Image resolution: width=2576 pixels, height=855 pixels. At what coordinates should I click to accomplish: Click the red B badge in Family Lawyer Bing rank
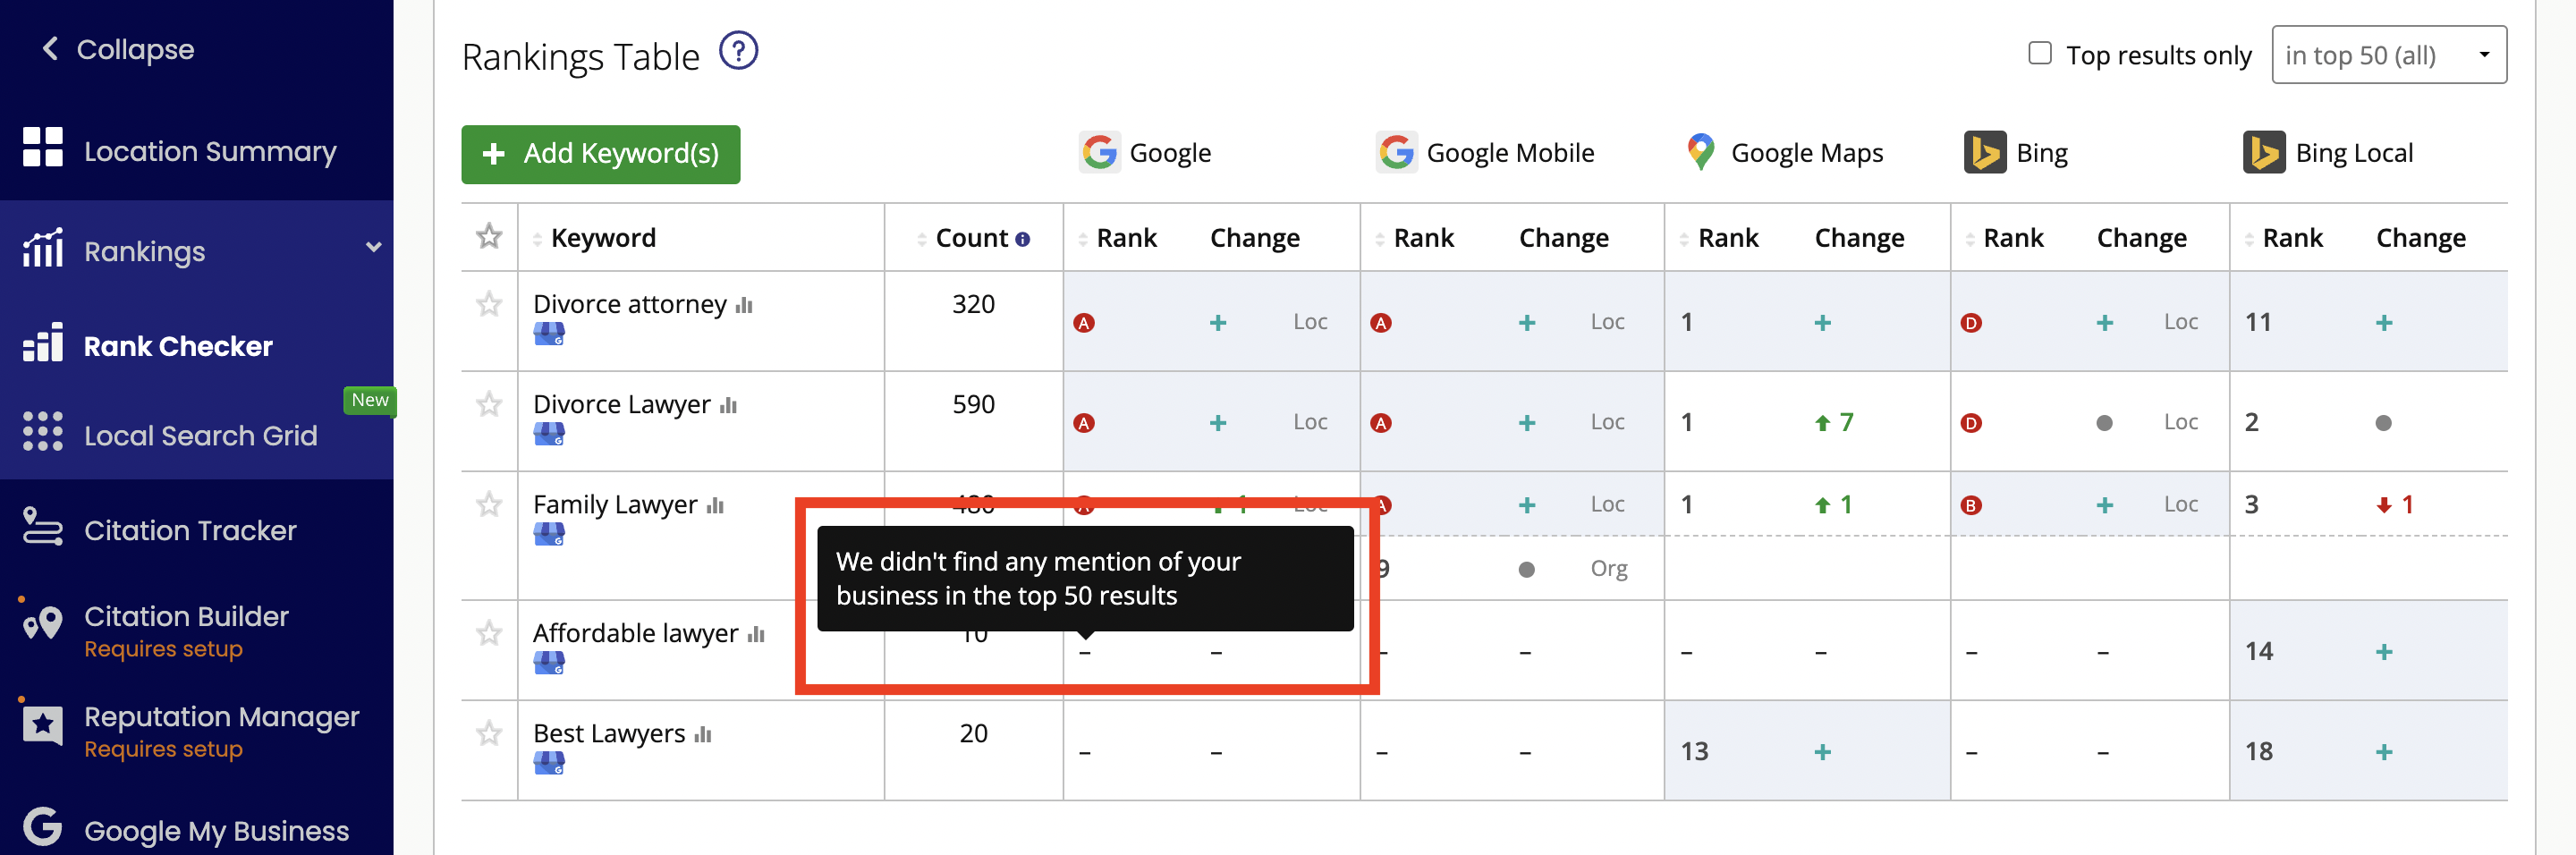(1970, 505)
